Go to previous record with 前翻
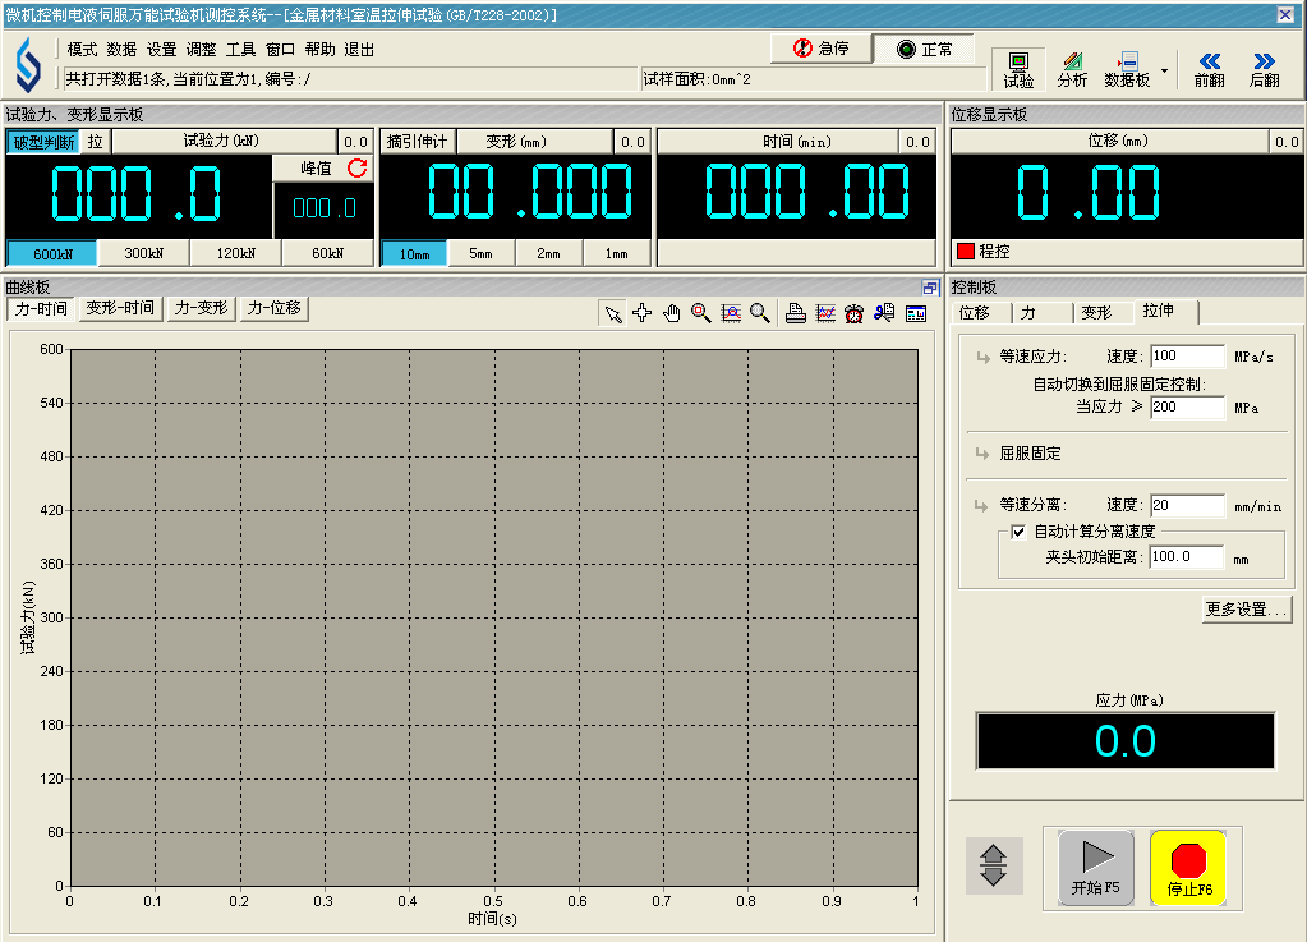The image size is (1307, 942). pos(1209,69)
